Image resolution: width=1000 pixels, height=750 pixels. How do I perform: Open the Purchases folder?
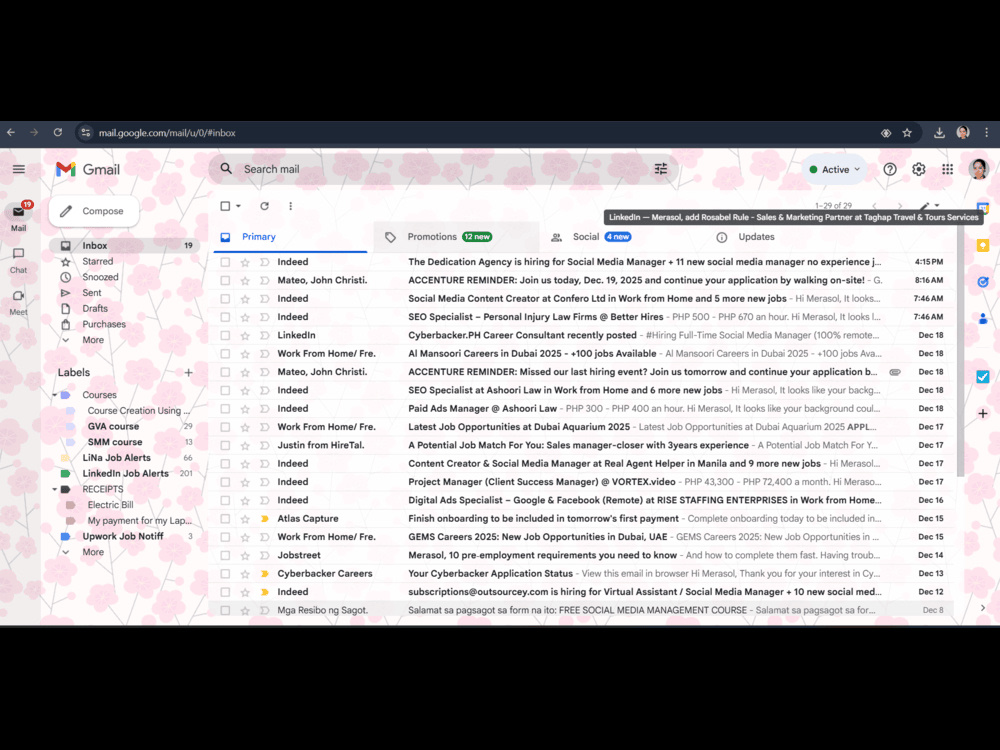pyautogui.click(x=104, y=325)
